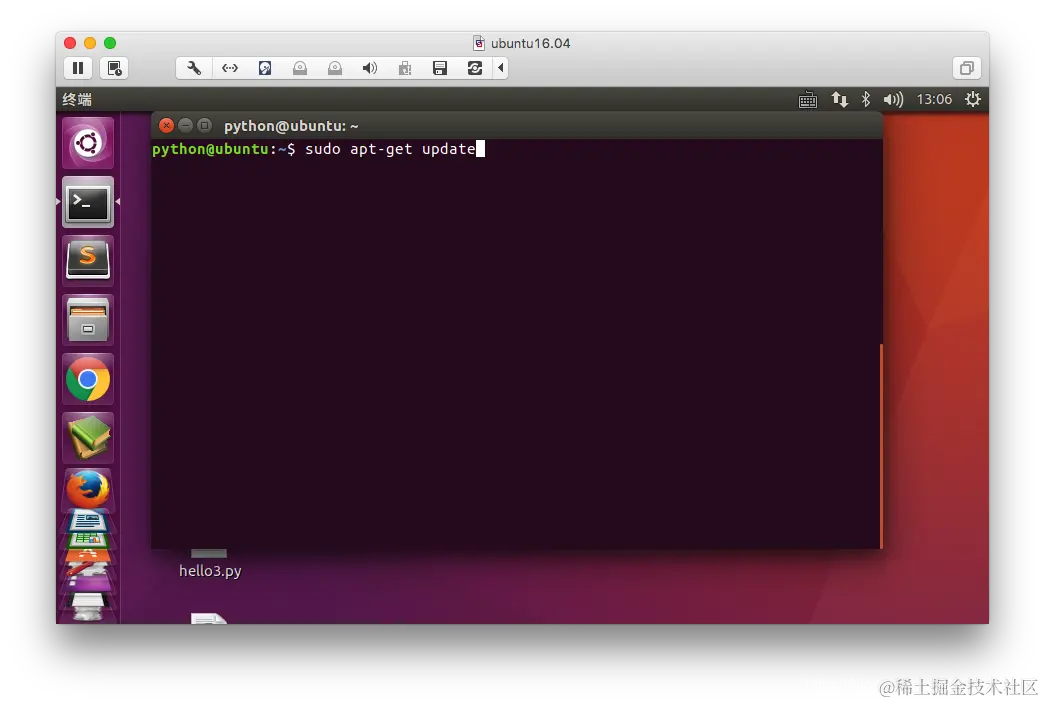Switch to Unity/single window view button
Image resolution: width=1045 pixels, height=704 pixels.
(966, 68)
